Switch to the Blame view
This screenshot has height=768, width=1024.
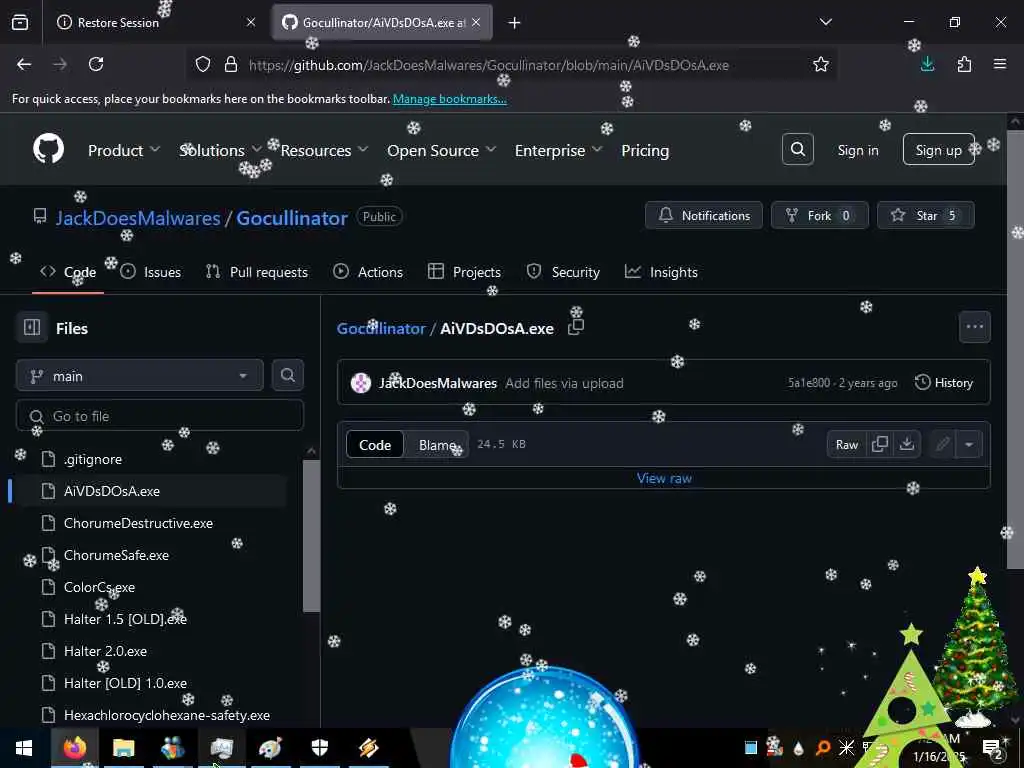click(437, 445)
